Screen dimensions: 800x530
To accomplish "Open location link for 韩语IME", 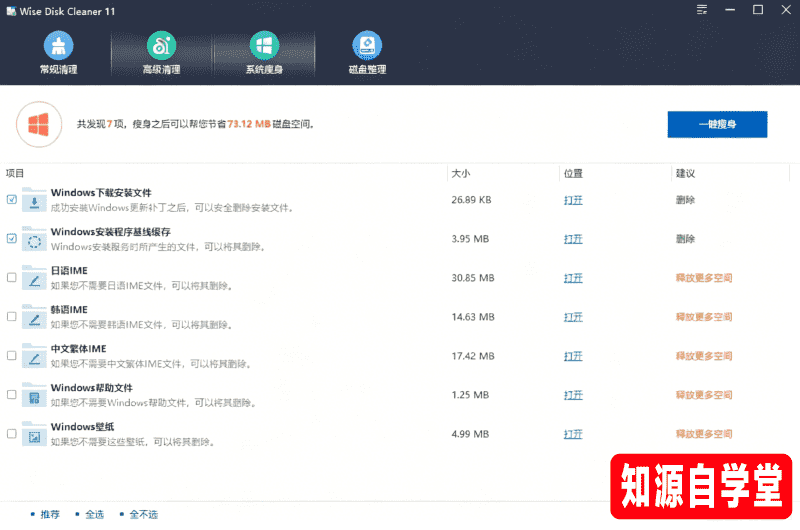I will tap(573, 317).
